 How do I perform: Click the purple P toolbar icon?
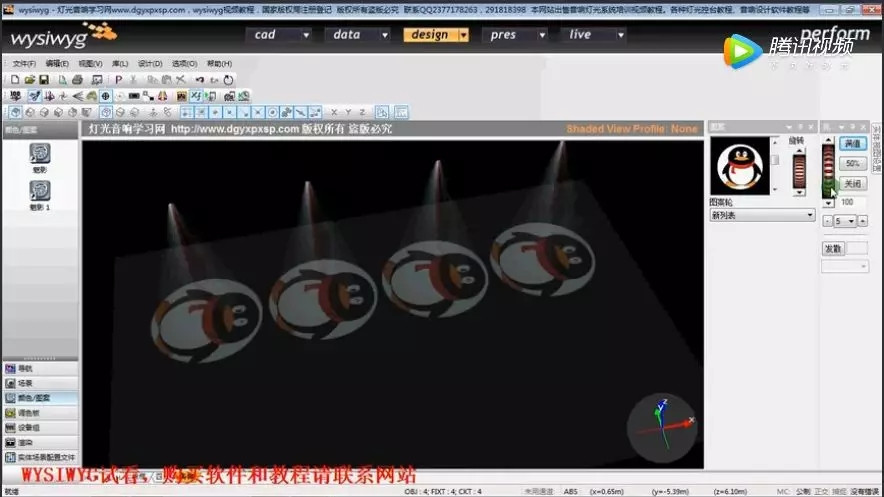point(118,79)
